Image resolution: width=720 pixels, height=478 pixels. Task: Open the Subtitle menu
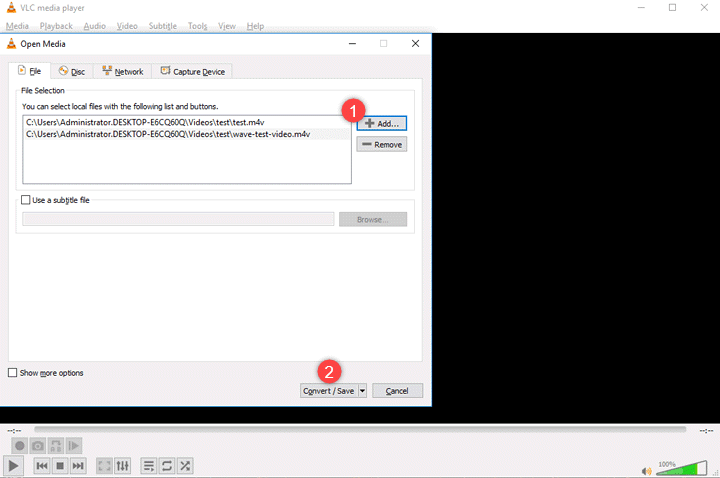pos(163,26)
